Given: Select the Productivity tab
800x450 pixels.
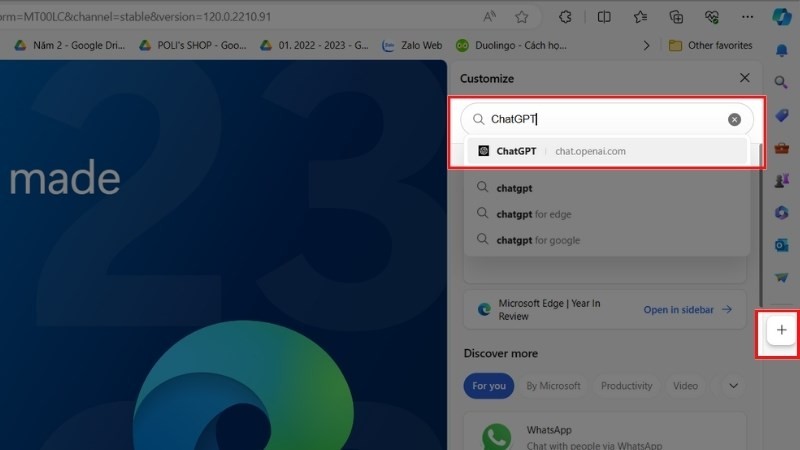Looking at the screenshot, I should 627,386.
